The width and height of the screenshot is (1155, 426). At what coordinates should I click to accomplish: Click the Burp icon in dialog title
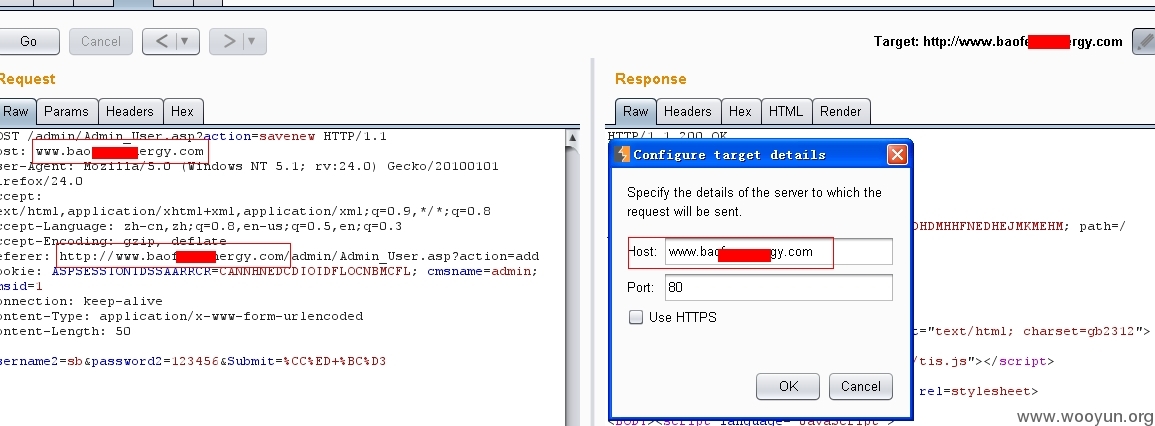[622, 155]
